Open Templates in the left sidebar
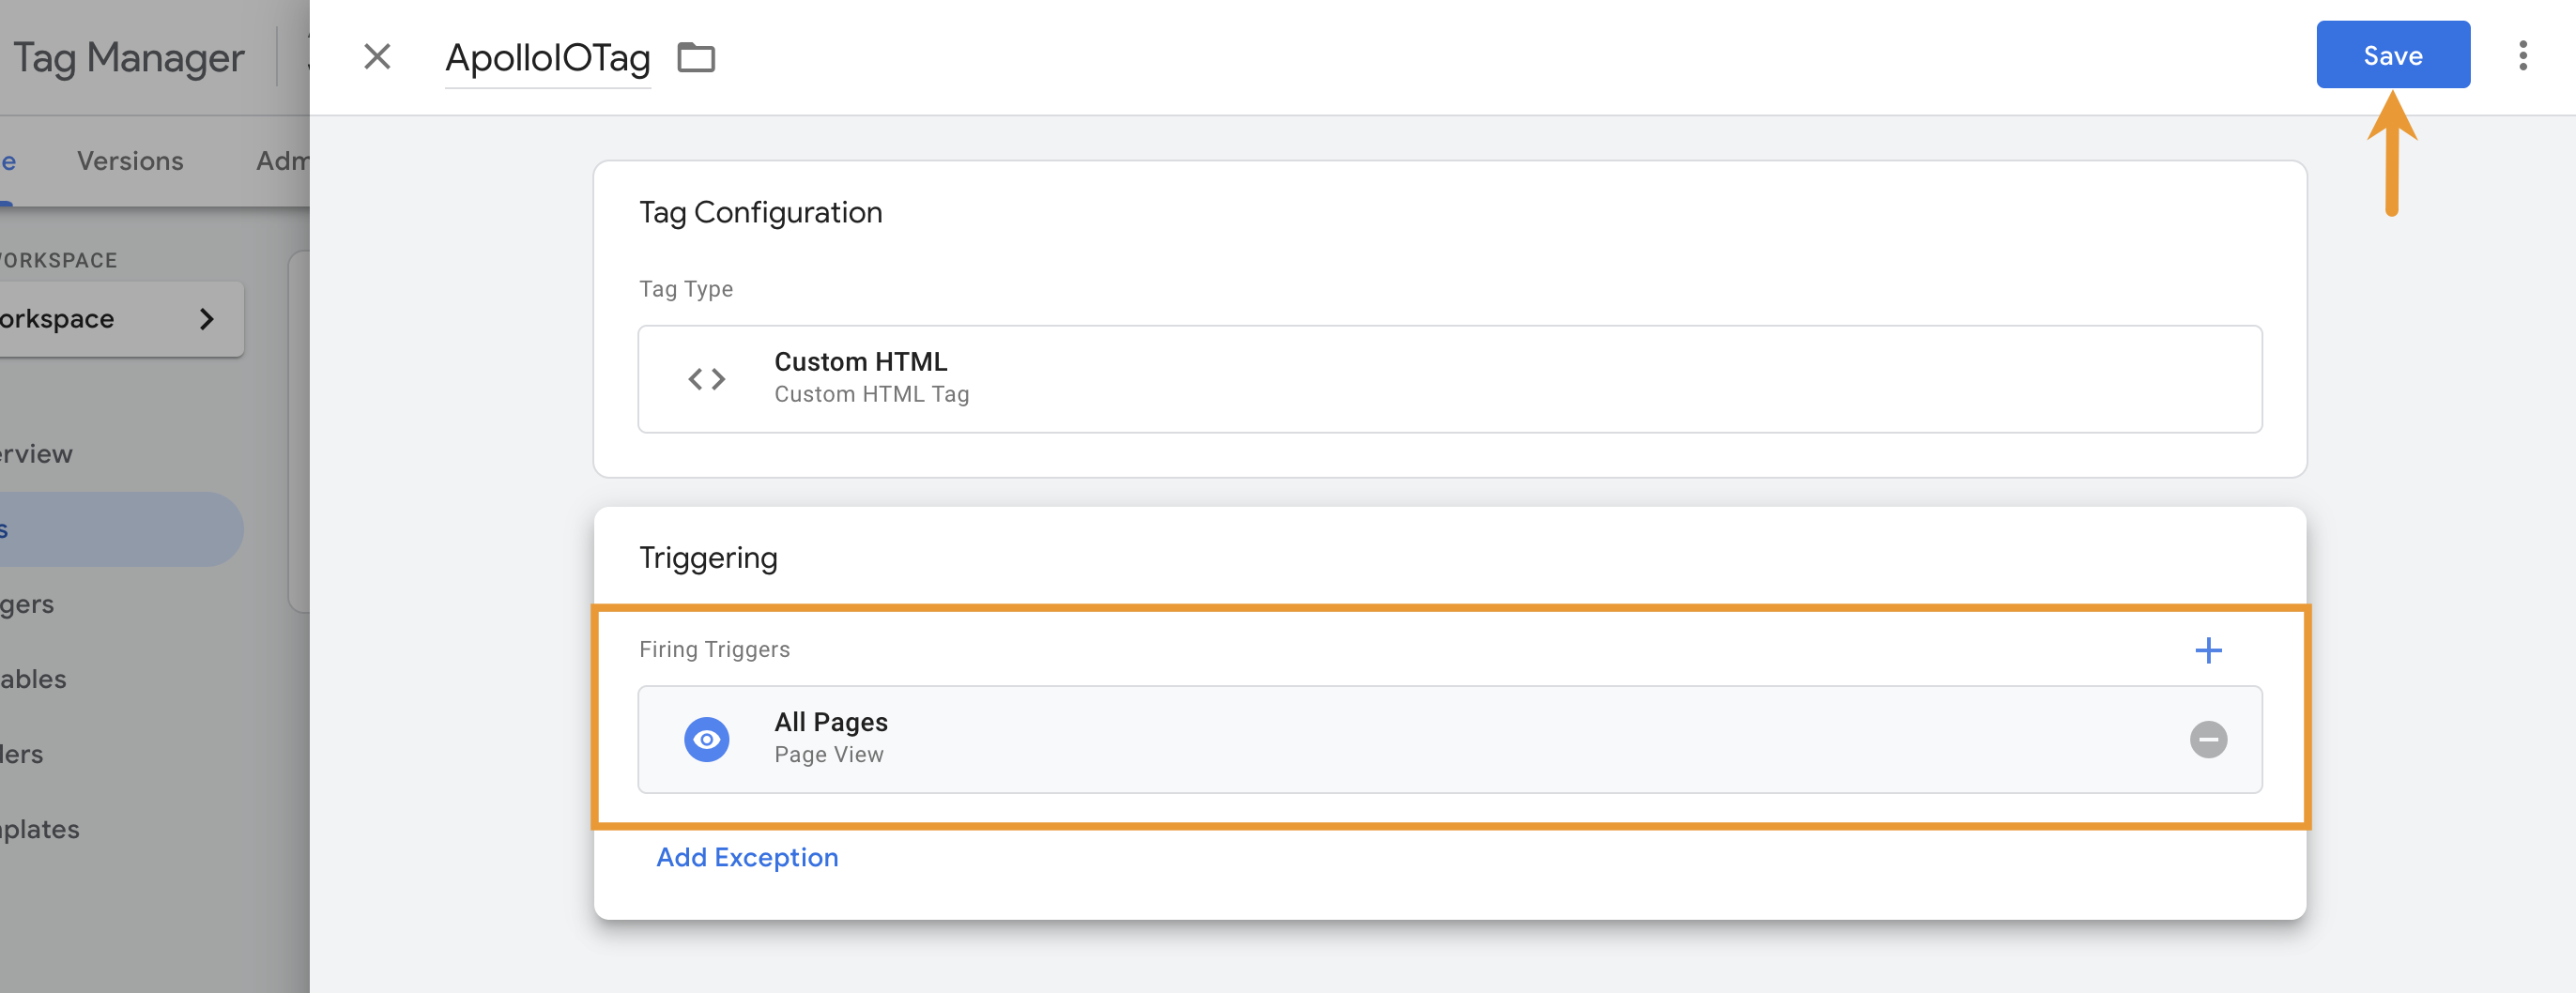This screenshot has height=993, width=2576. tap(40, 829)
